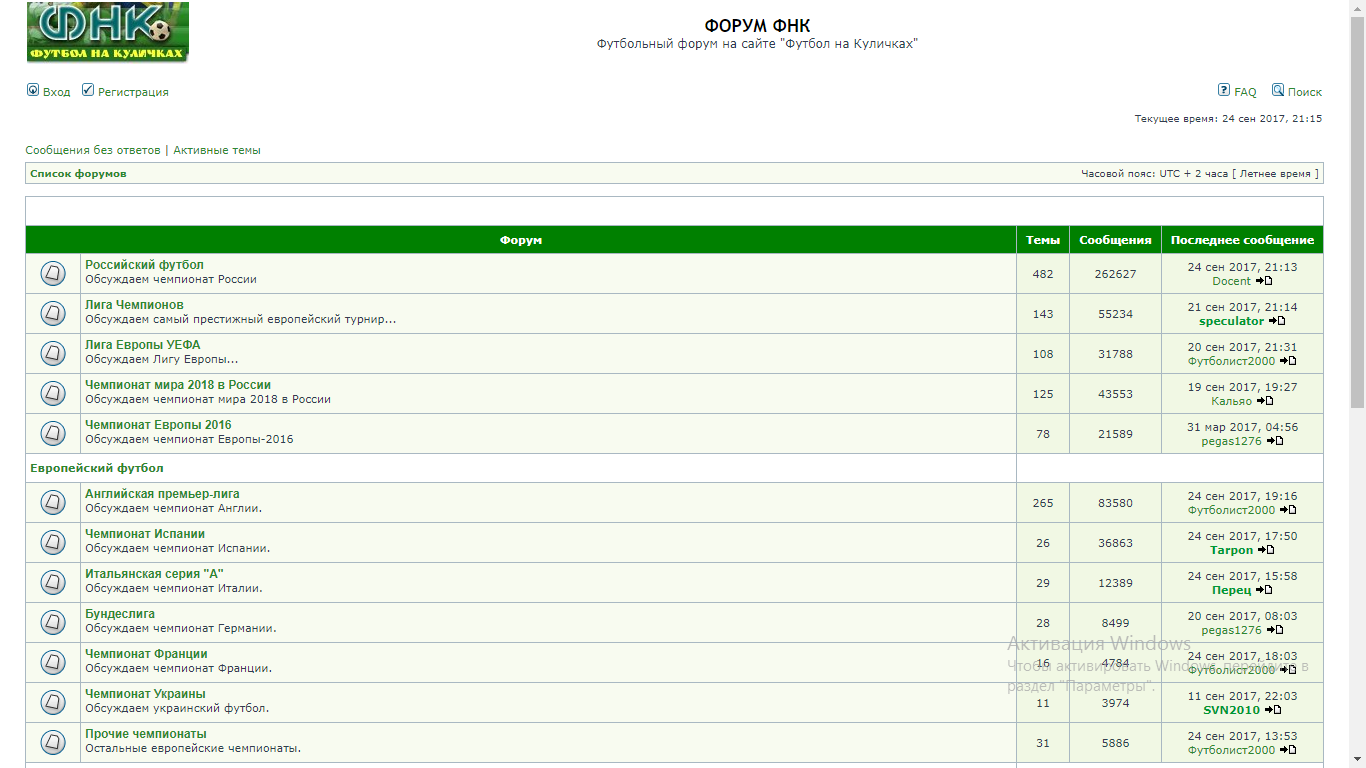Go to Список форумов breadcrumb
This screenshot has height=768, width=1366.
click(x=78, y=174)
